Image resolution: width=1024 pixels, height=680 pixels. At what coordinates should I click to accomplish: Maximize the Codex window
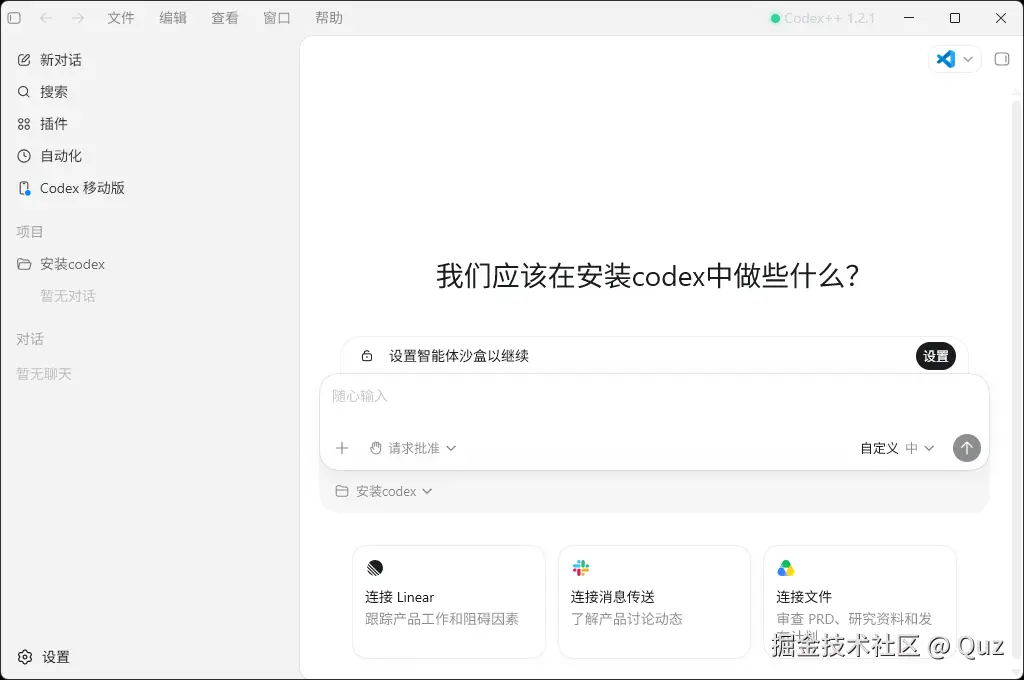pyautogui.click(x=955, y=18)
